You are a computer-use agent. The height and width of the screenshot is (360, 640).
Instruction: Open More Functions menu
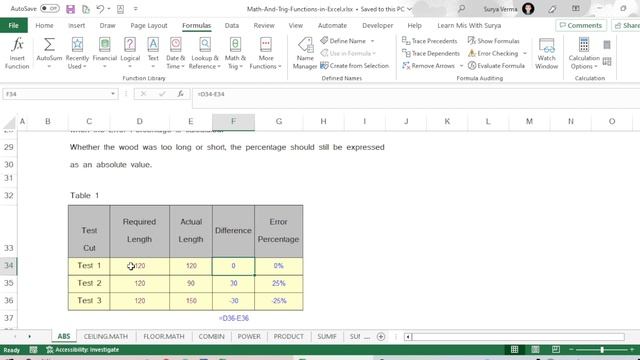click(x=266, y=54)
